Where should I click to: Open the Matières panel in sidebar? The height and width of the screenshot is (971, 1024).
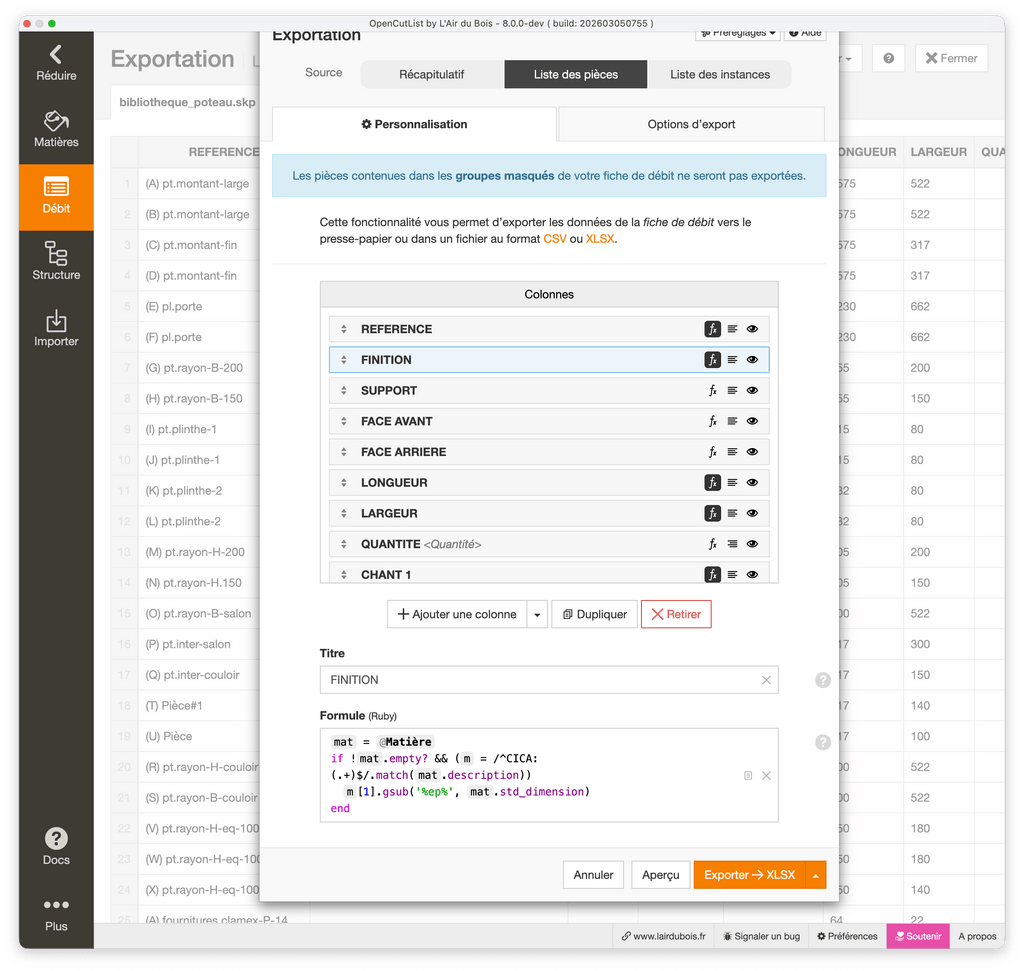tap(56, 130)
